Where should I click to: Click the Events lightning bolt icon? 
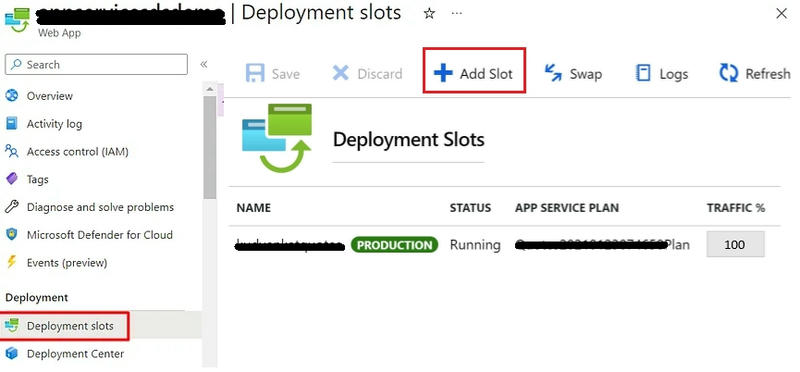[11, 263]
